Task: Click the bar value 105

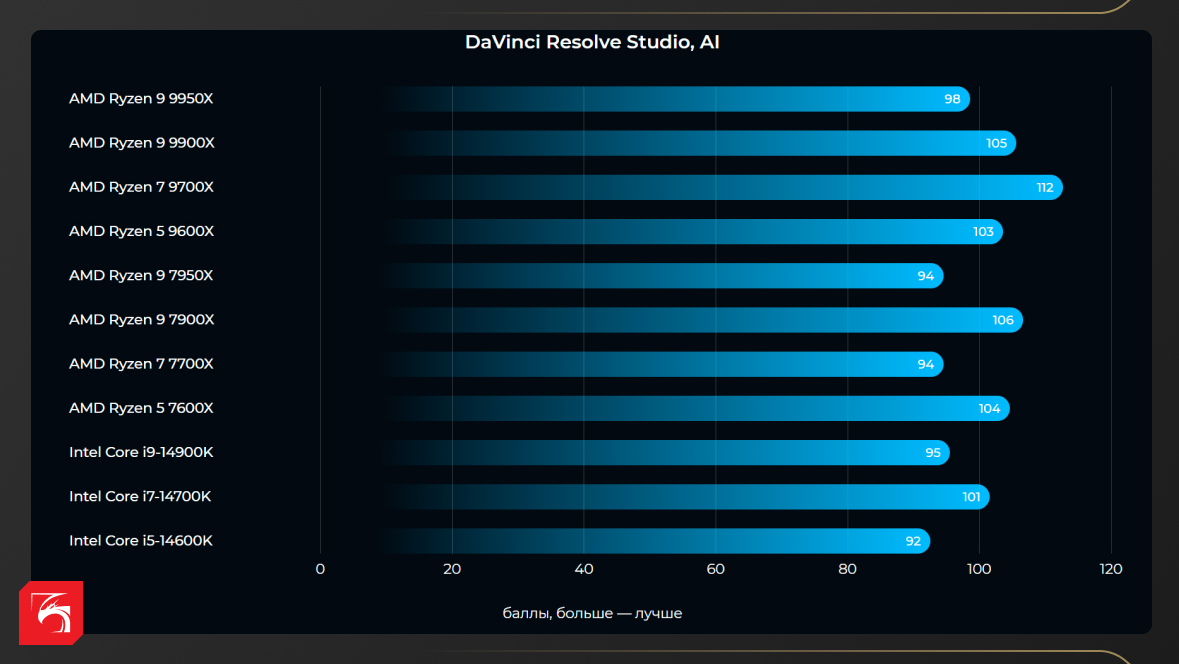Action: pyautogui.click(x=996, y=144)
